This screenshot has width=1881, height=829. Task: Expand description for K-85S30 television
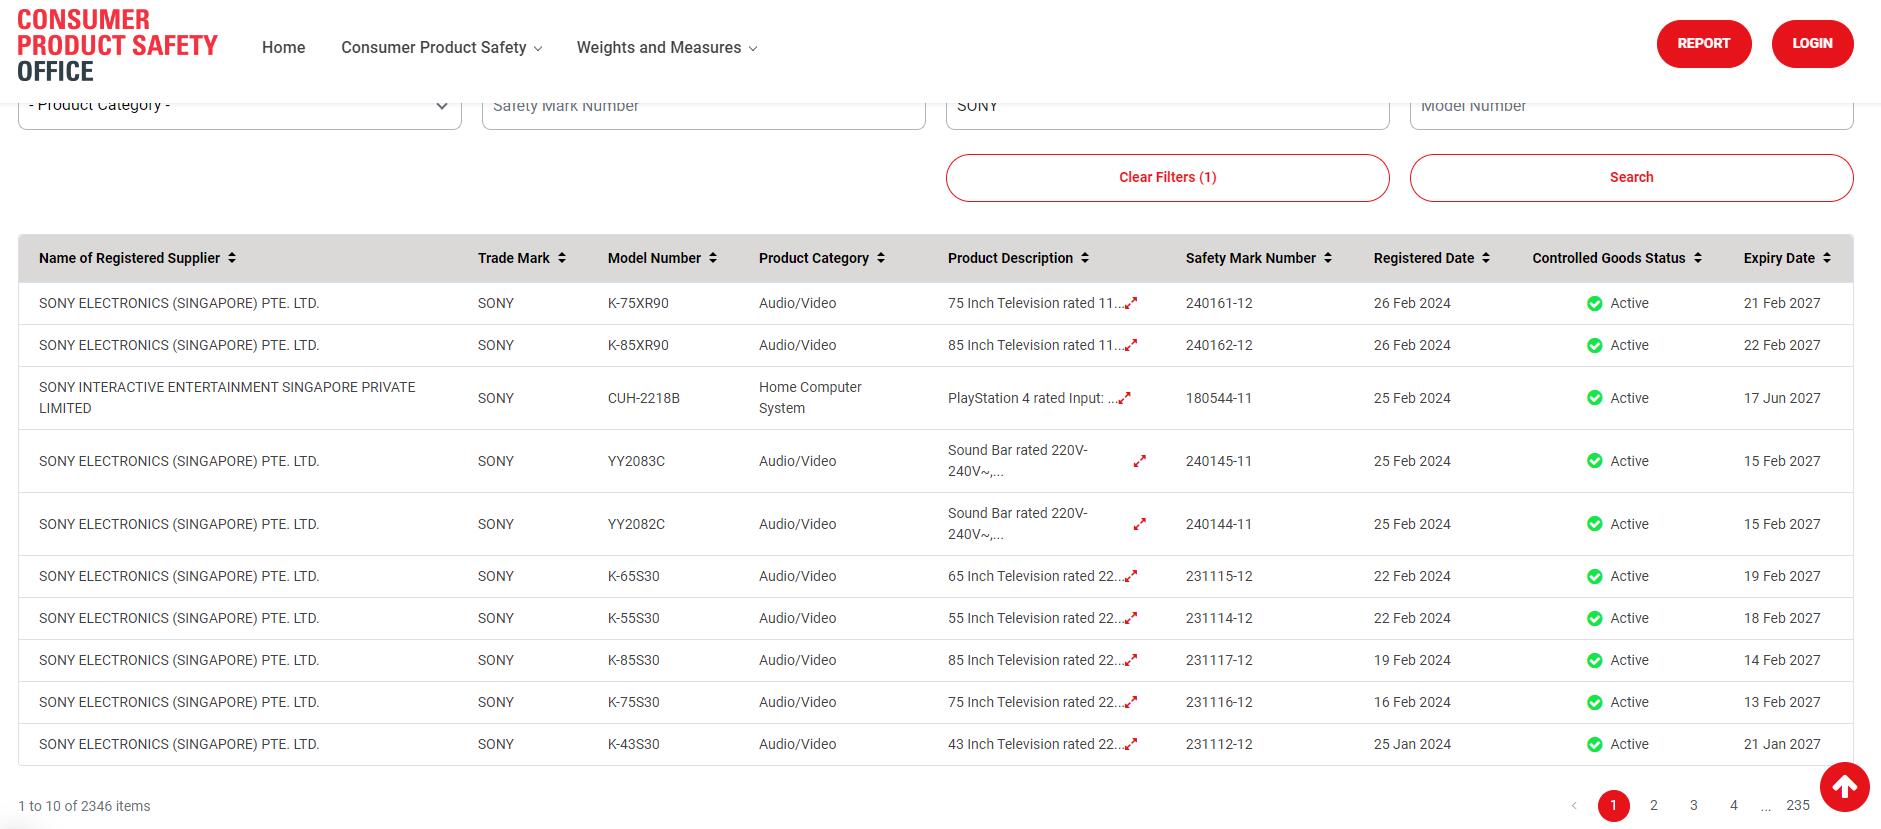click(1131, 660)
